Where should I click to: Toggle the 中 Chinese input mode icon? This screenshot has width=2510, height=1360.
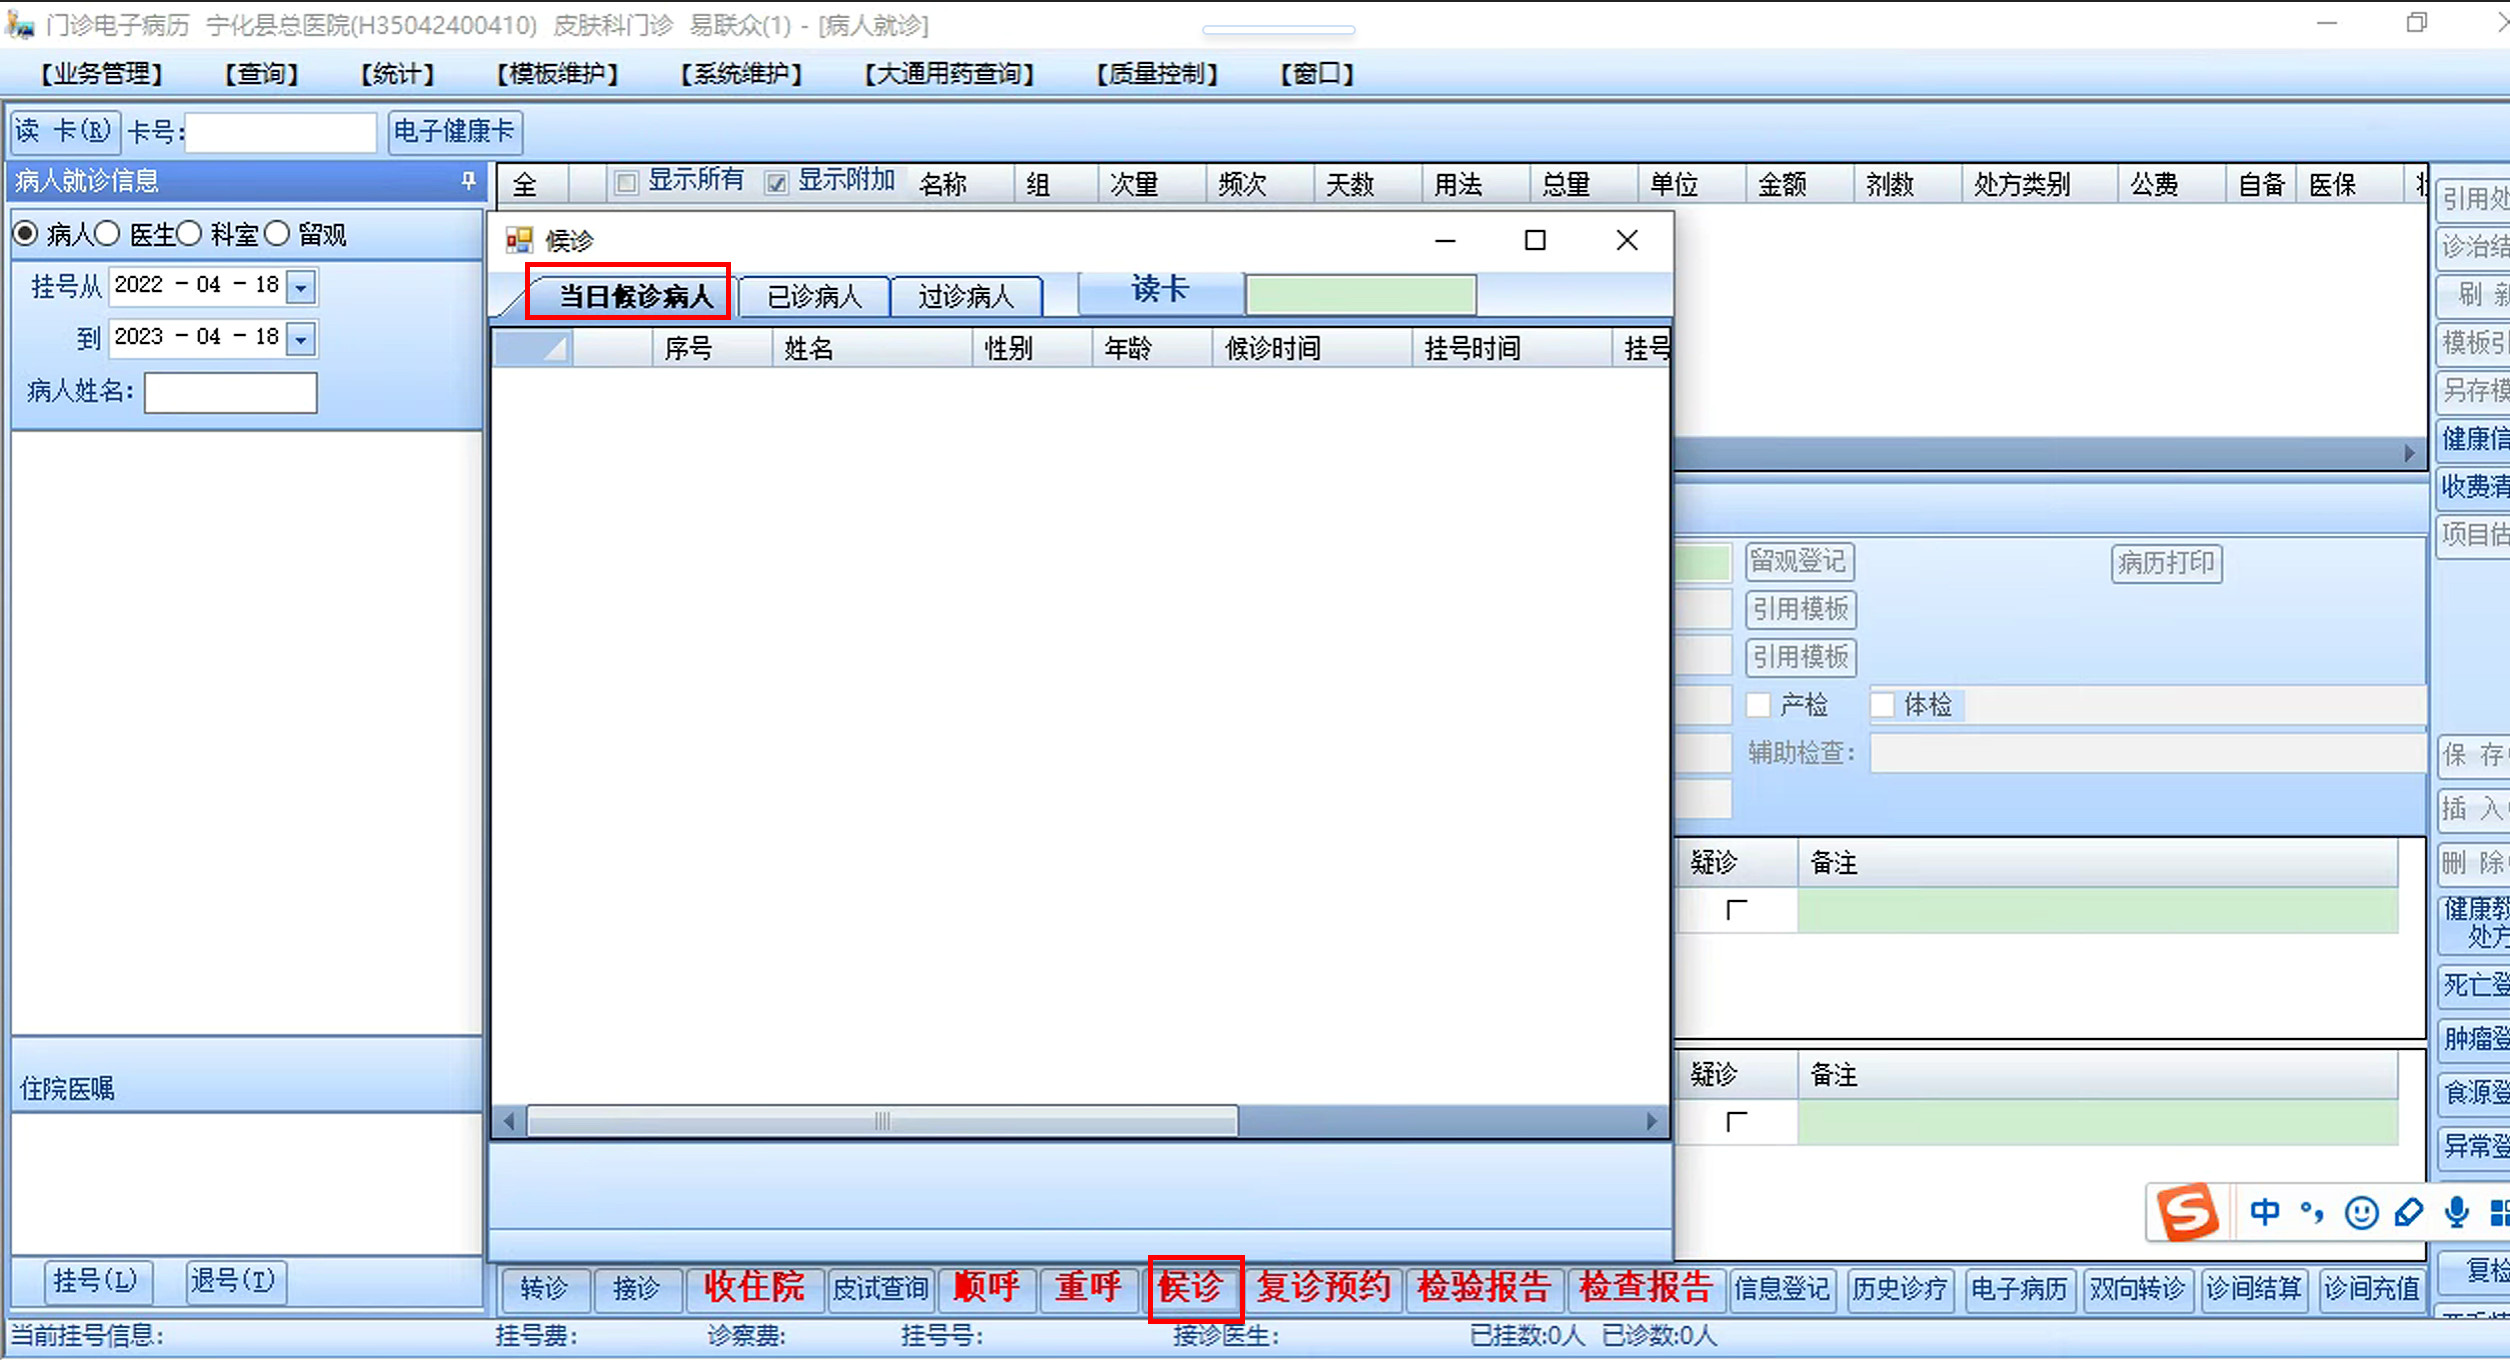pos(2264,1212)
